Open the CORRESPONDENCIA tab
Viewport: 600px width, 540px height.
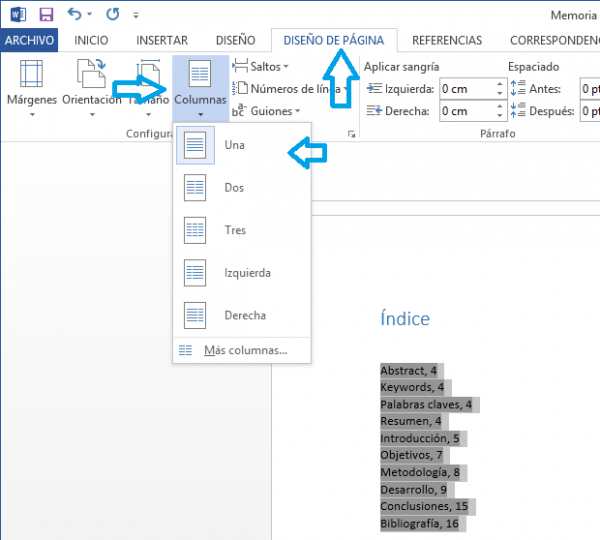(x=555, y=40)
